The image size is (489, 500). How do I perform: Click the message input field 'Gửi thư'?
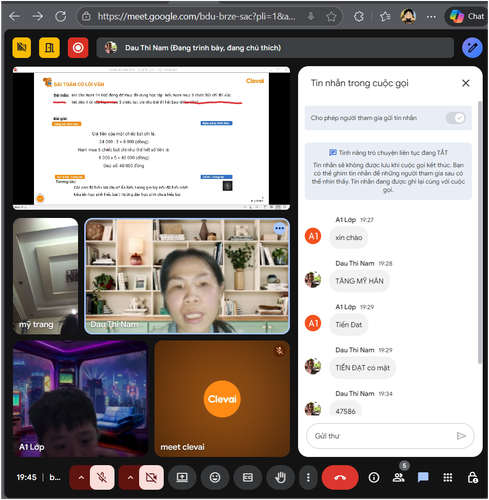pyautogui.click(x=383, y=436)
